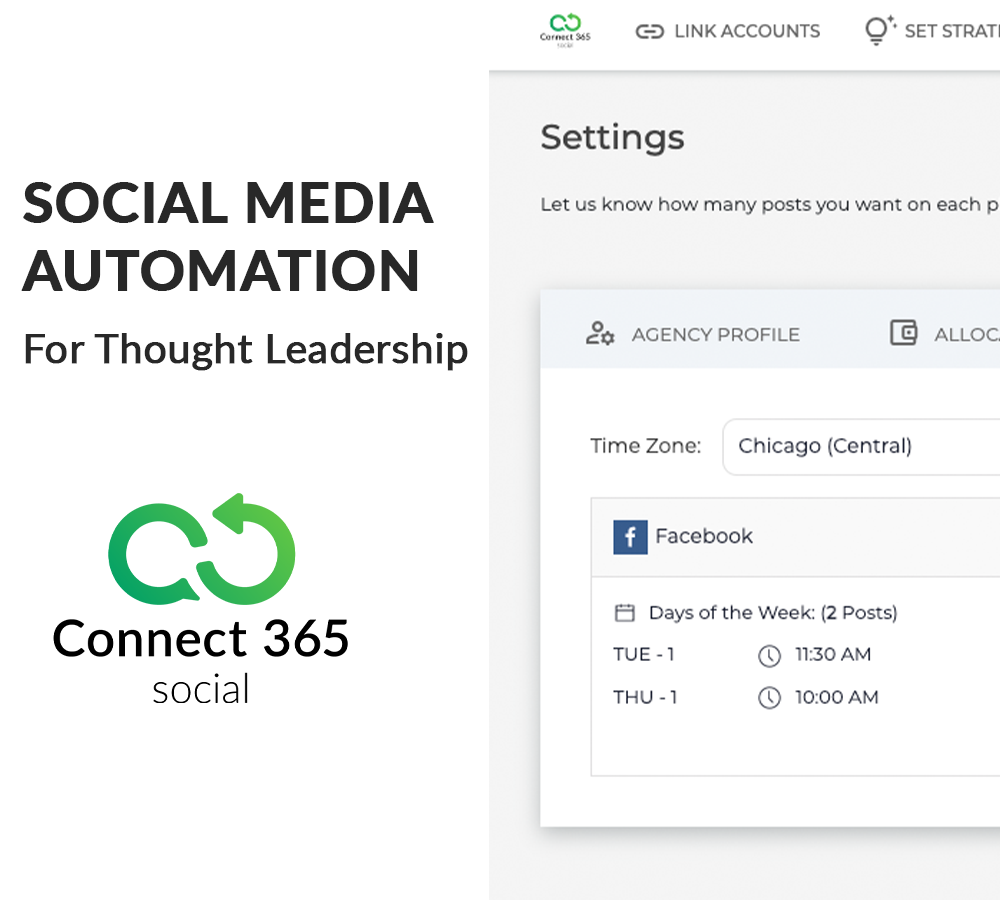Select the 10:00 AM Thursday post time
The width and height of the screenshot is (1000, 900).
(836, 698)
